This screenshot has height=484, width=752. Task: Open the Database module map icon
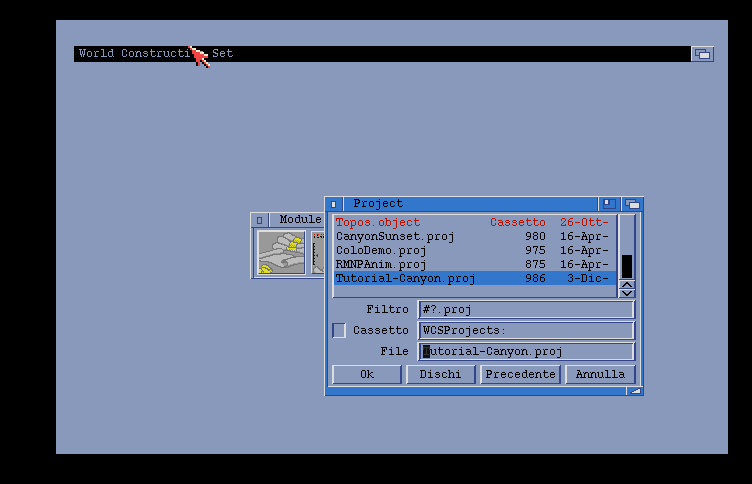pyautogui.click(x=281, y=252)
